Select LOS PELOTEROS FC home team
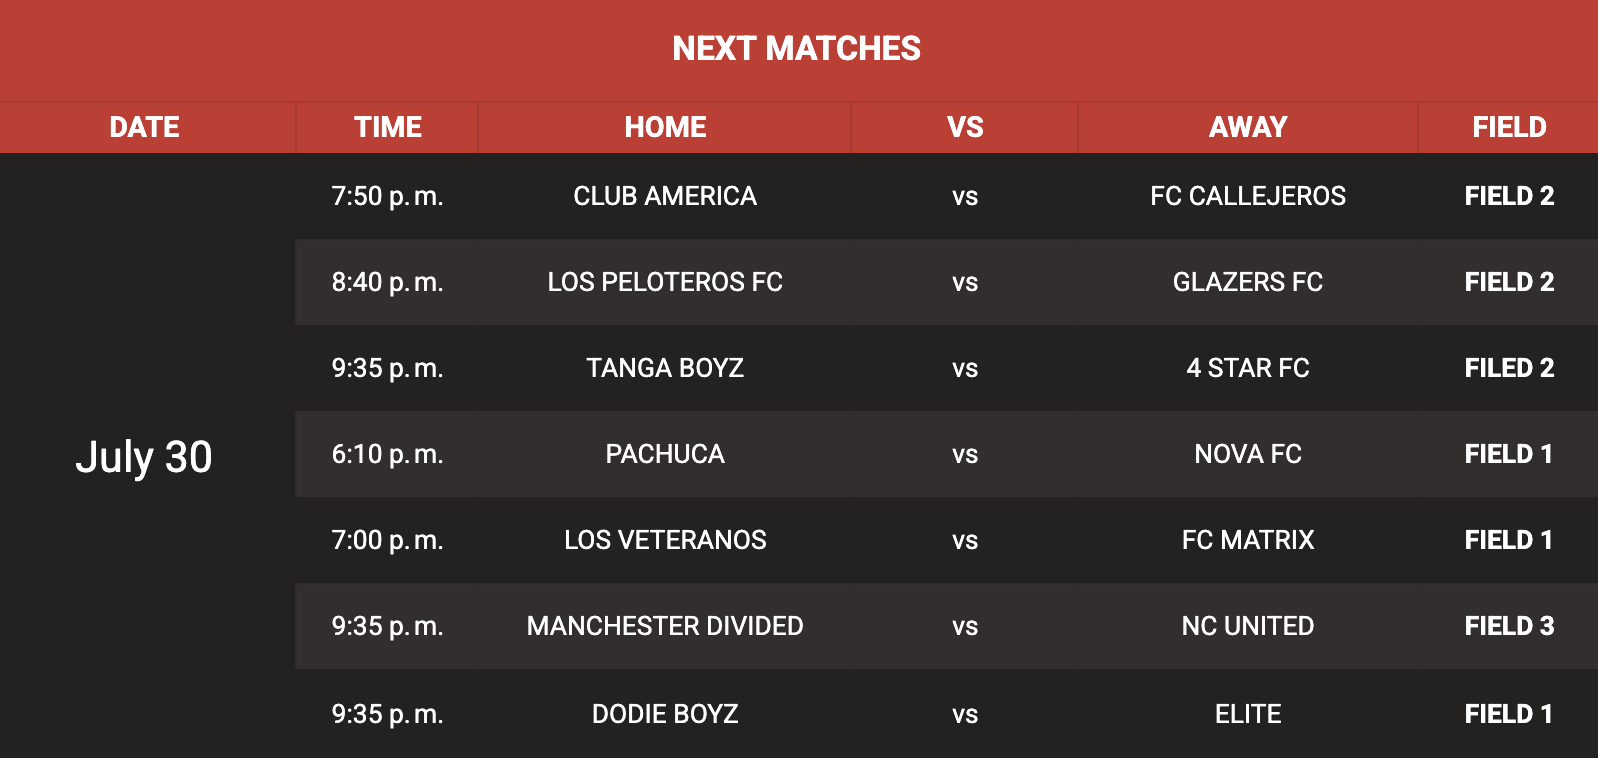 coord(665,282)
